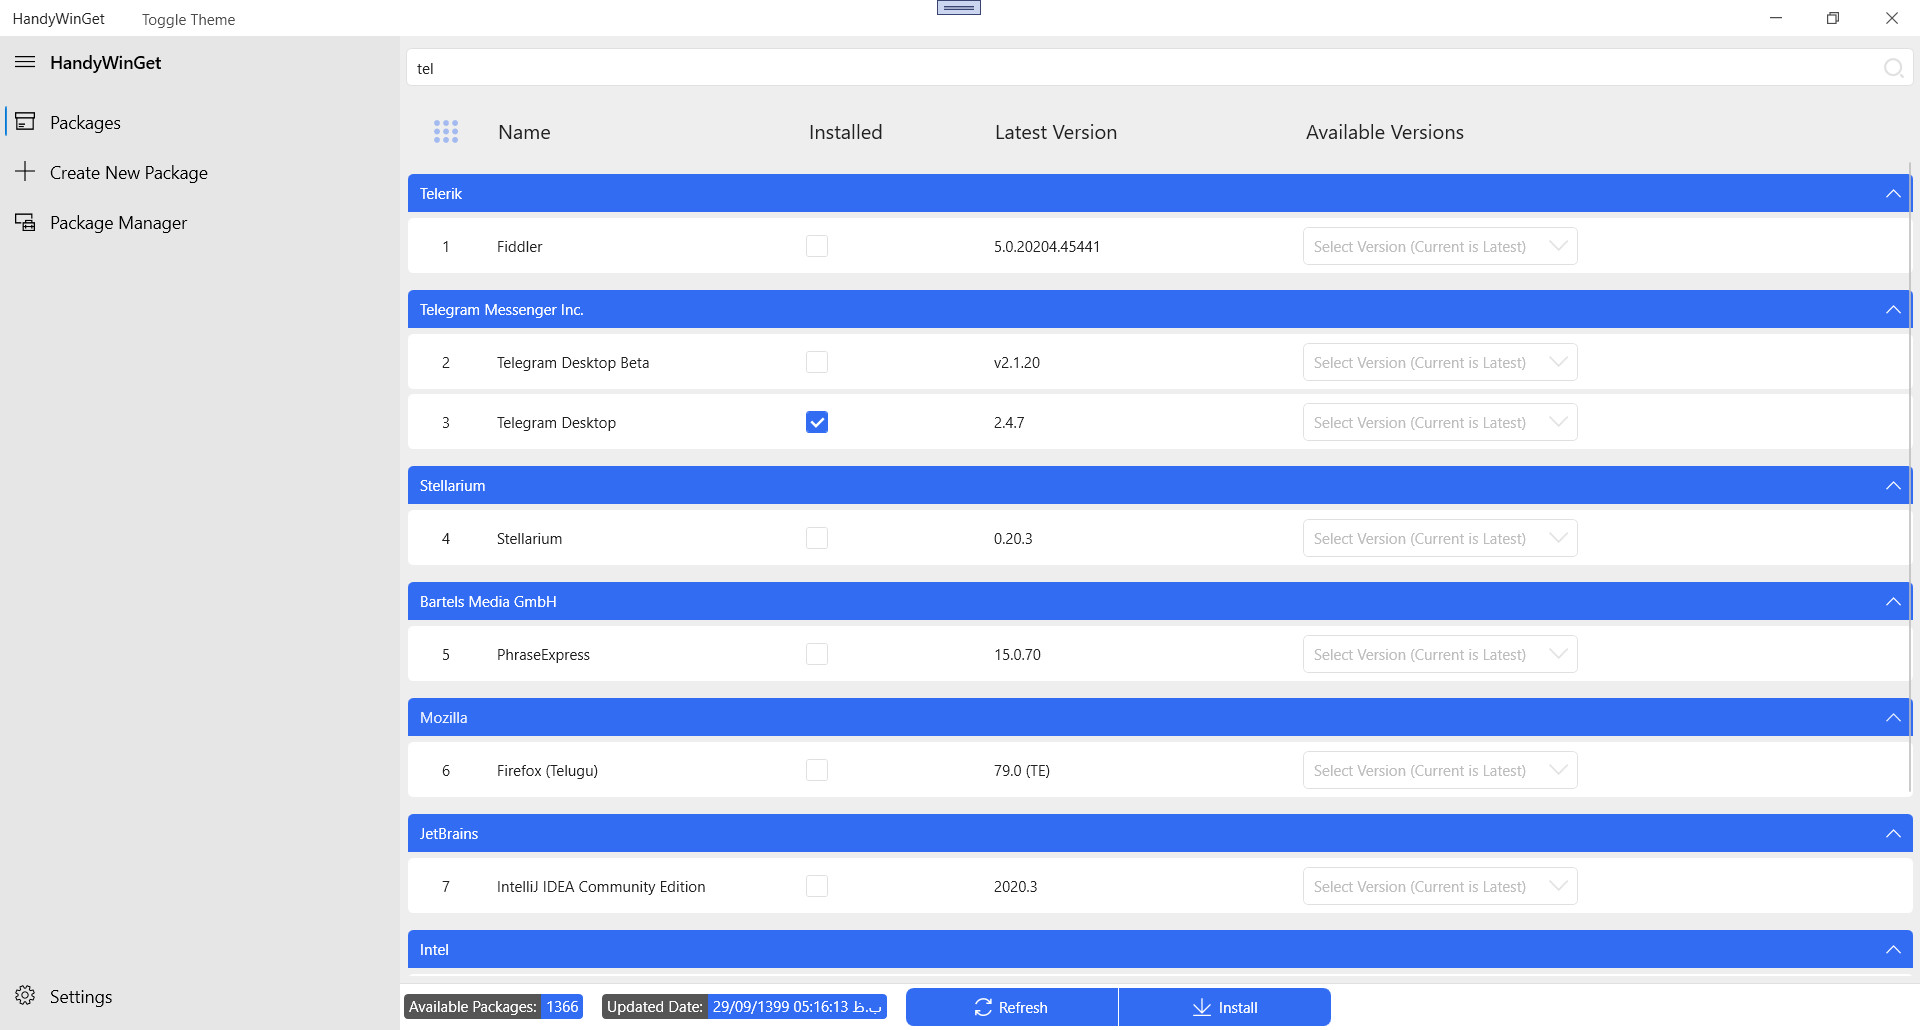Click the Package Manager sidebar icon
1920x1030 pixels.
click(x=25, y=222)
